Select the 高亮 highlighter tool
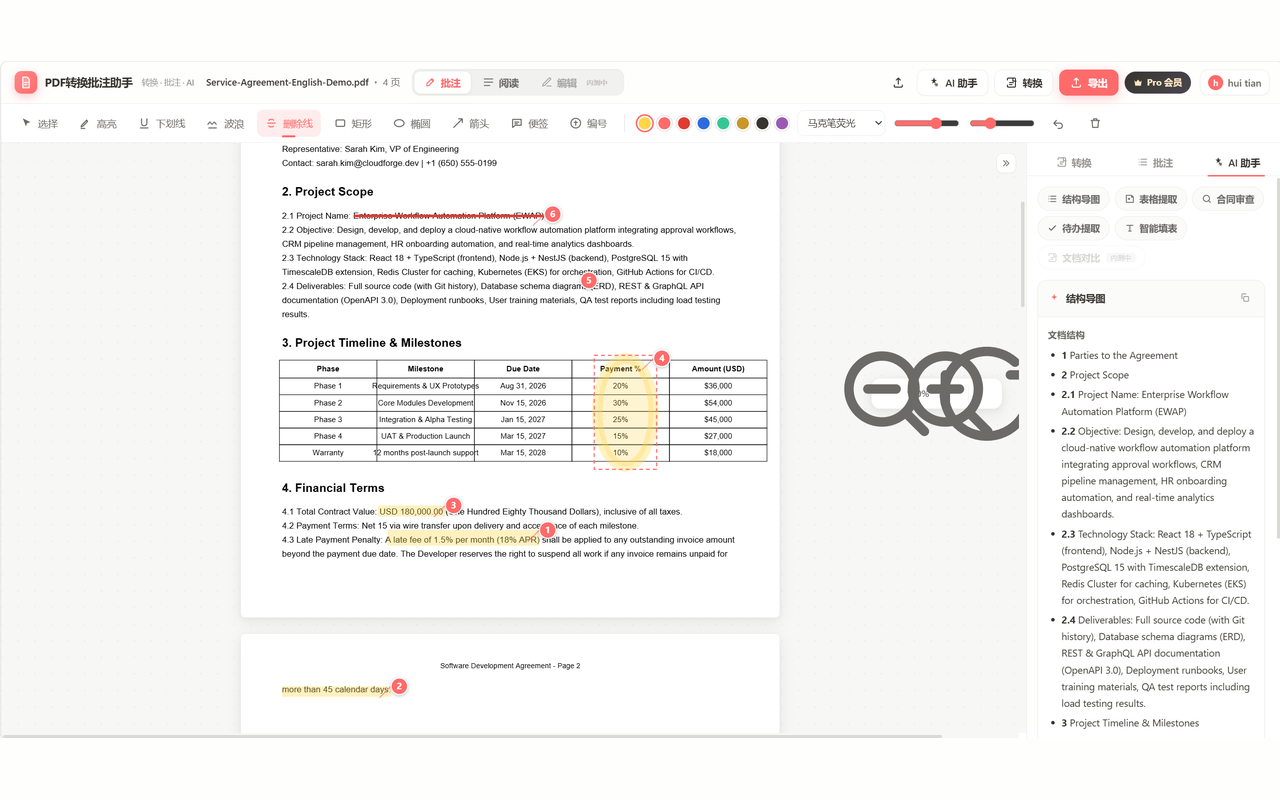The height and width of the screenshot is (800, 1280). 98,123
